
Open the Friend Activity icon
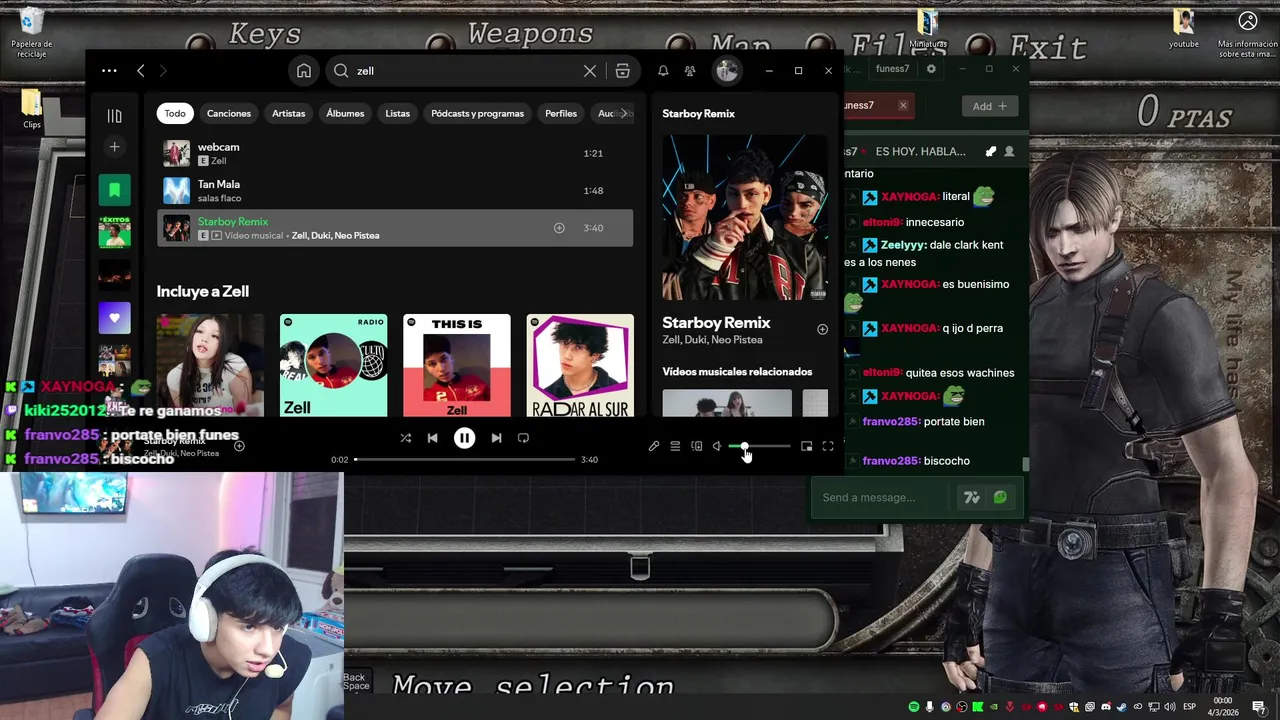coord(690,71)
